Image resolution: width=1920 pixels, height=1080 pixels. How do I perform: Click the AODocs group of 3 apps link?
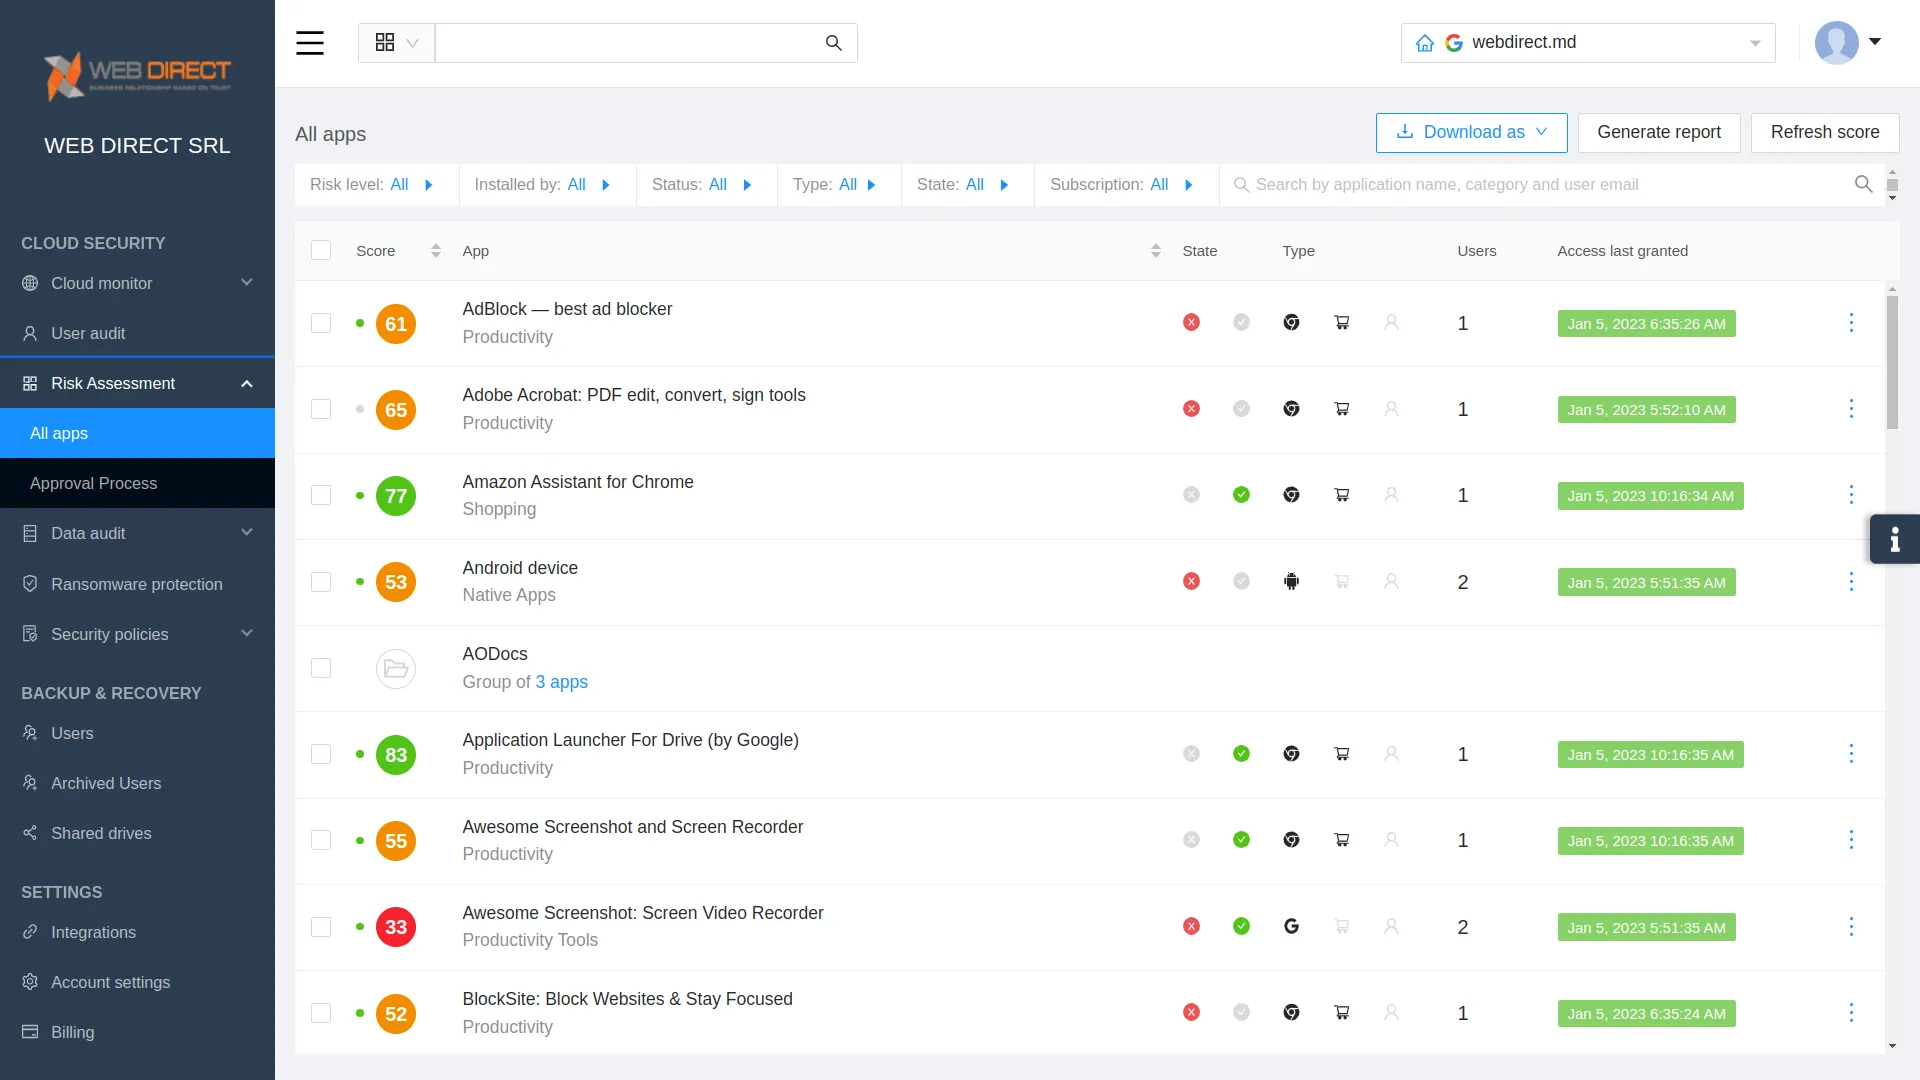point(560,682)
